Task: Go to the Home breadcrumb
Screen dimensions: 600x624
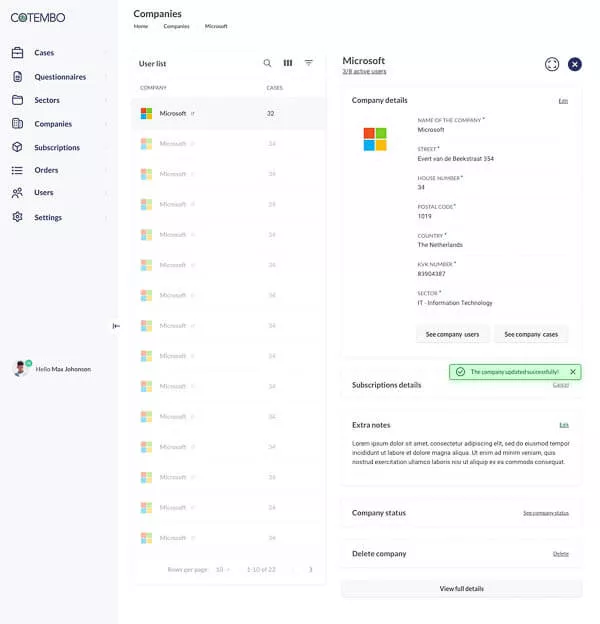Action: [141, 26]
